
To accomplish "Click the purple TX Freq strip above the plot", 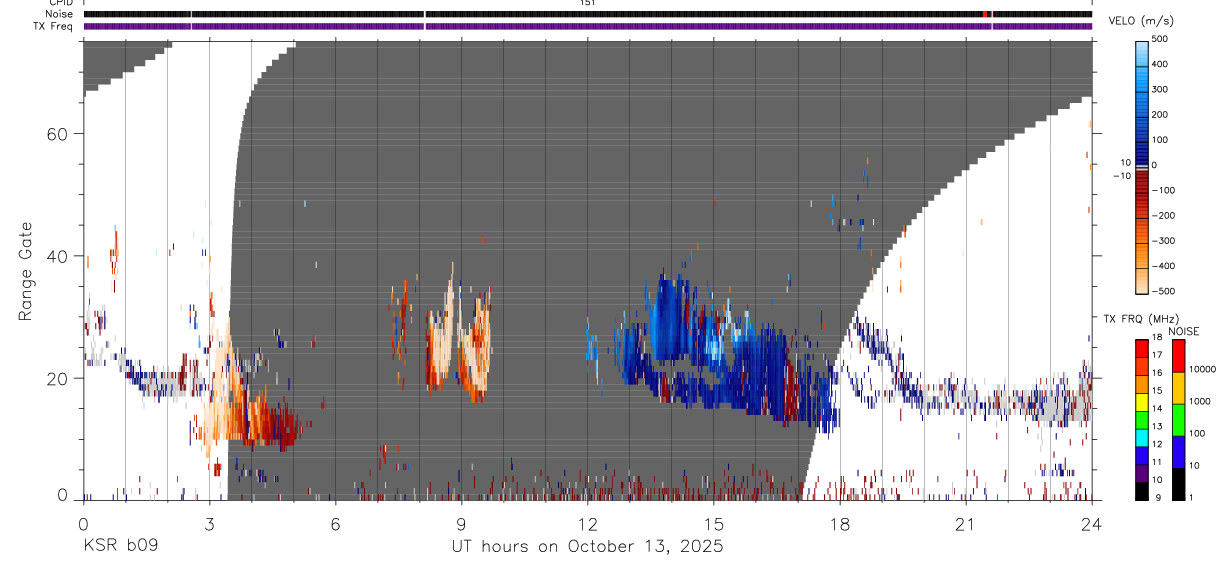I will click(587, 25).
